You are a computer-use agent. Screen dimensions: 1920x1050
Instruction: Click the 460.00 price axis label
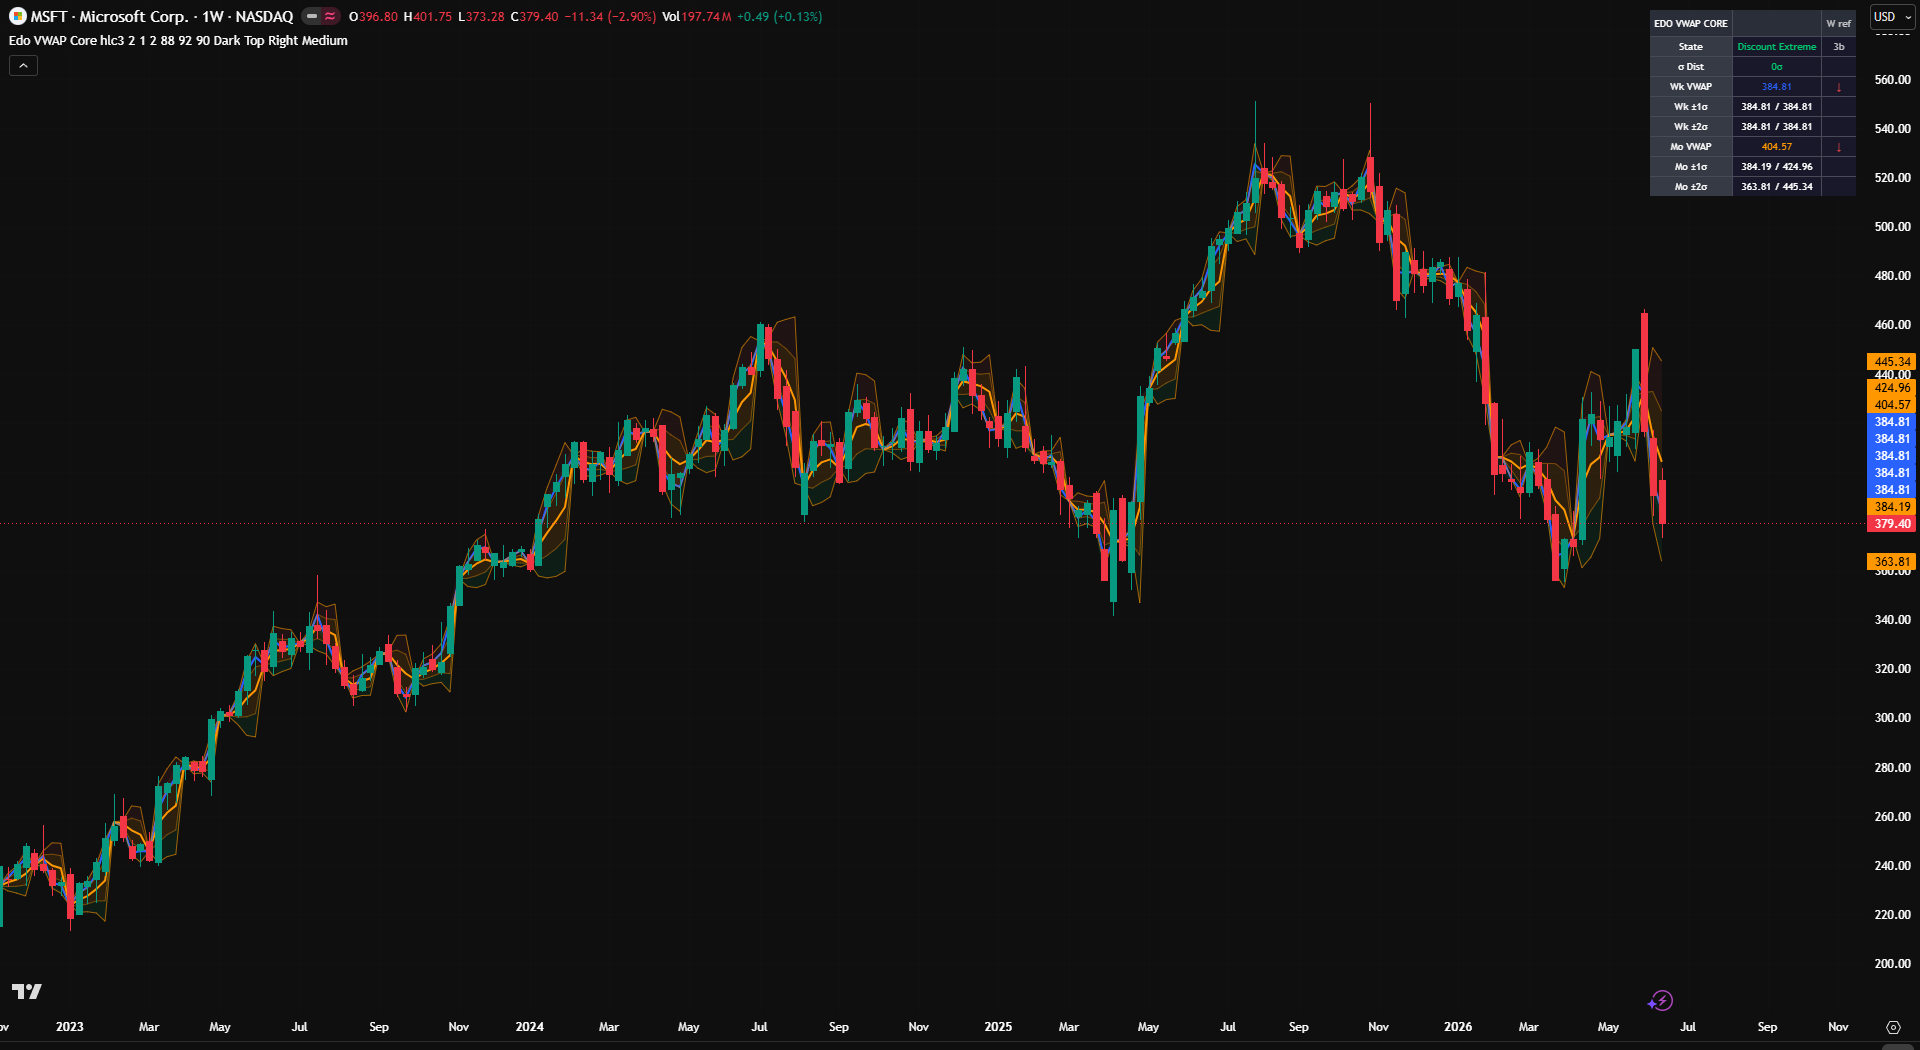[1892, 325]
